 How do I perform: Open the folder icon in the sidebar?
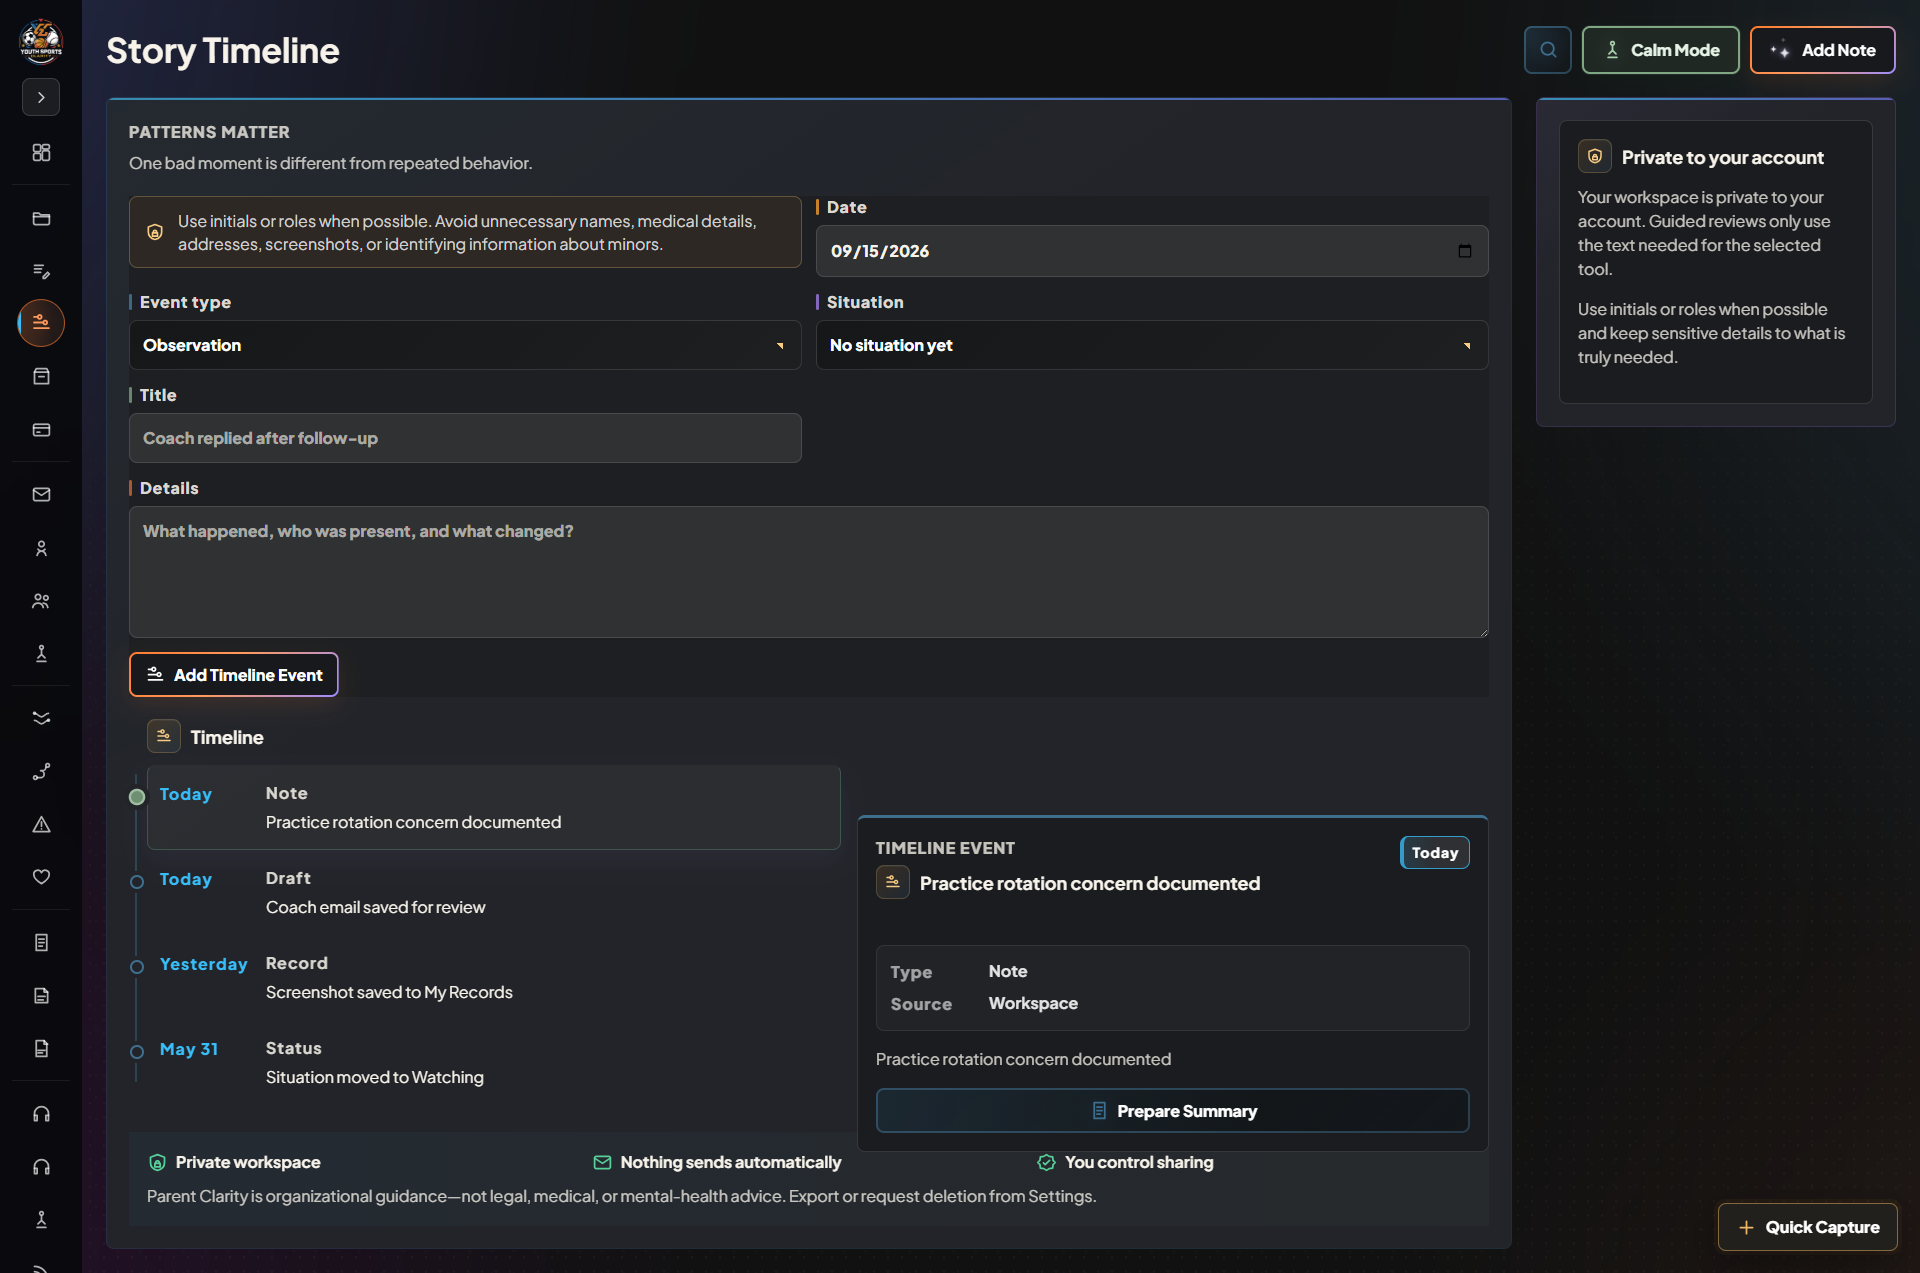[x=41, y=219]
